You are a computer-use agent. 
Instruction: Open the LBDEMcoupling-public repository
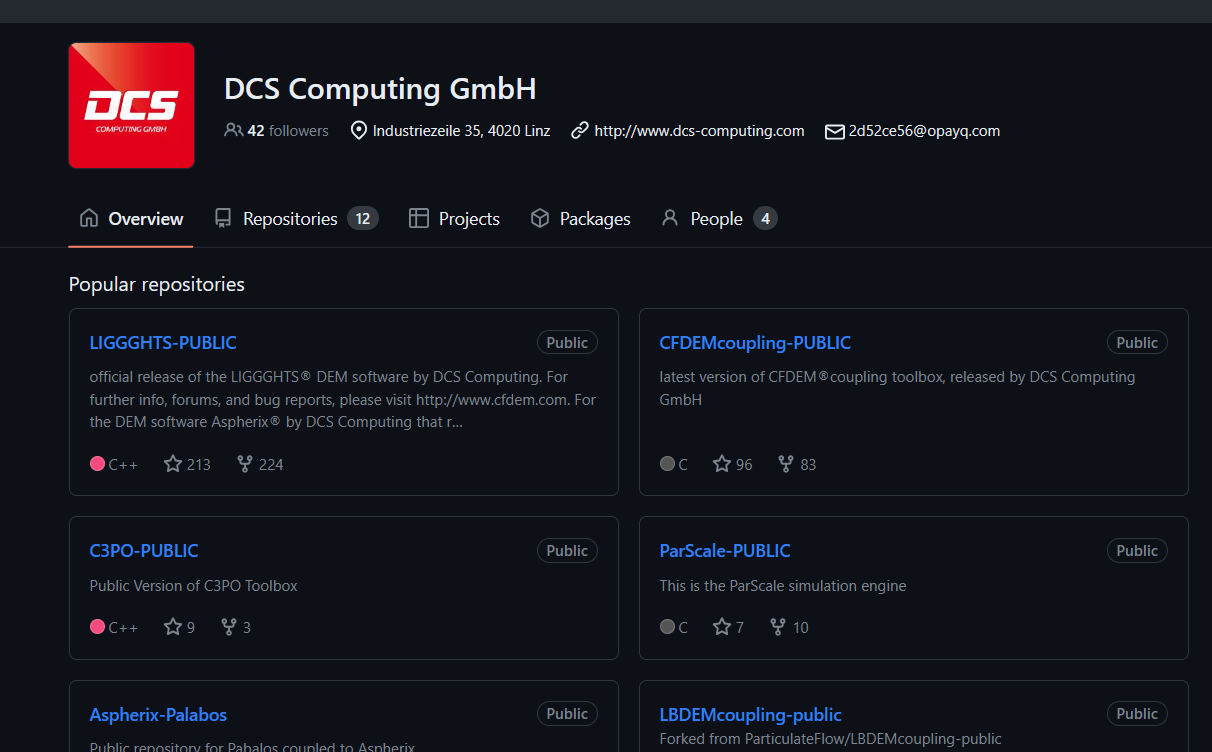click(x=751, y=715)
